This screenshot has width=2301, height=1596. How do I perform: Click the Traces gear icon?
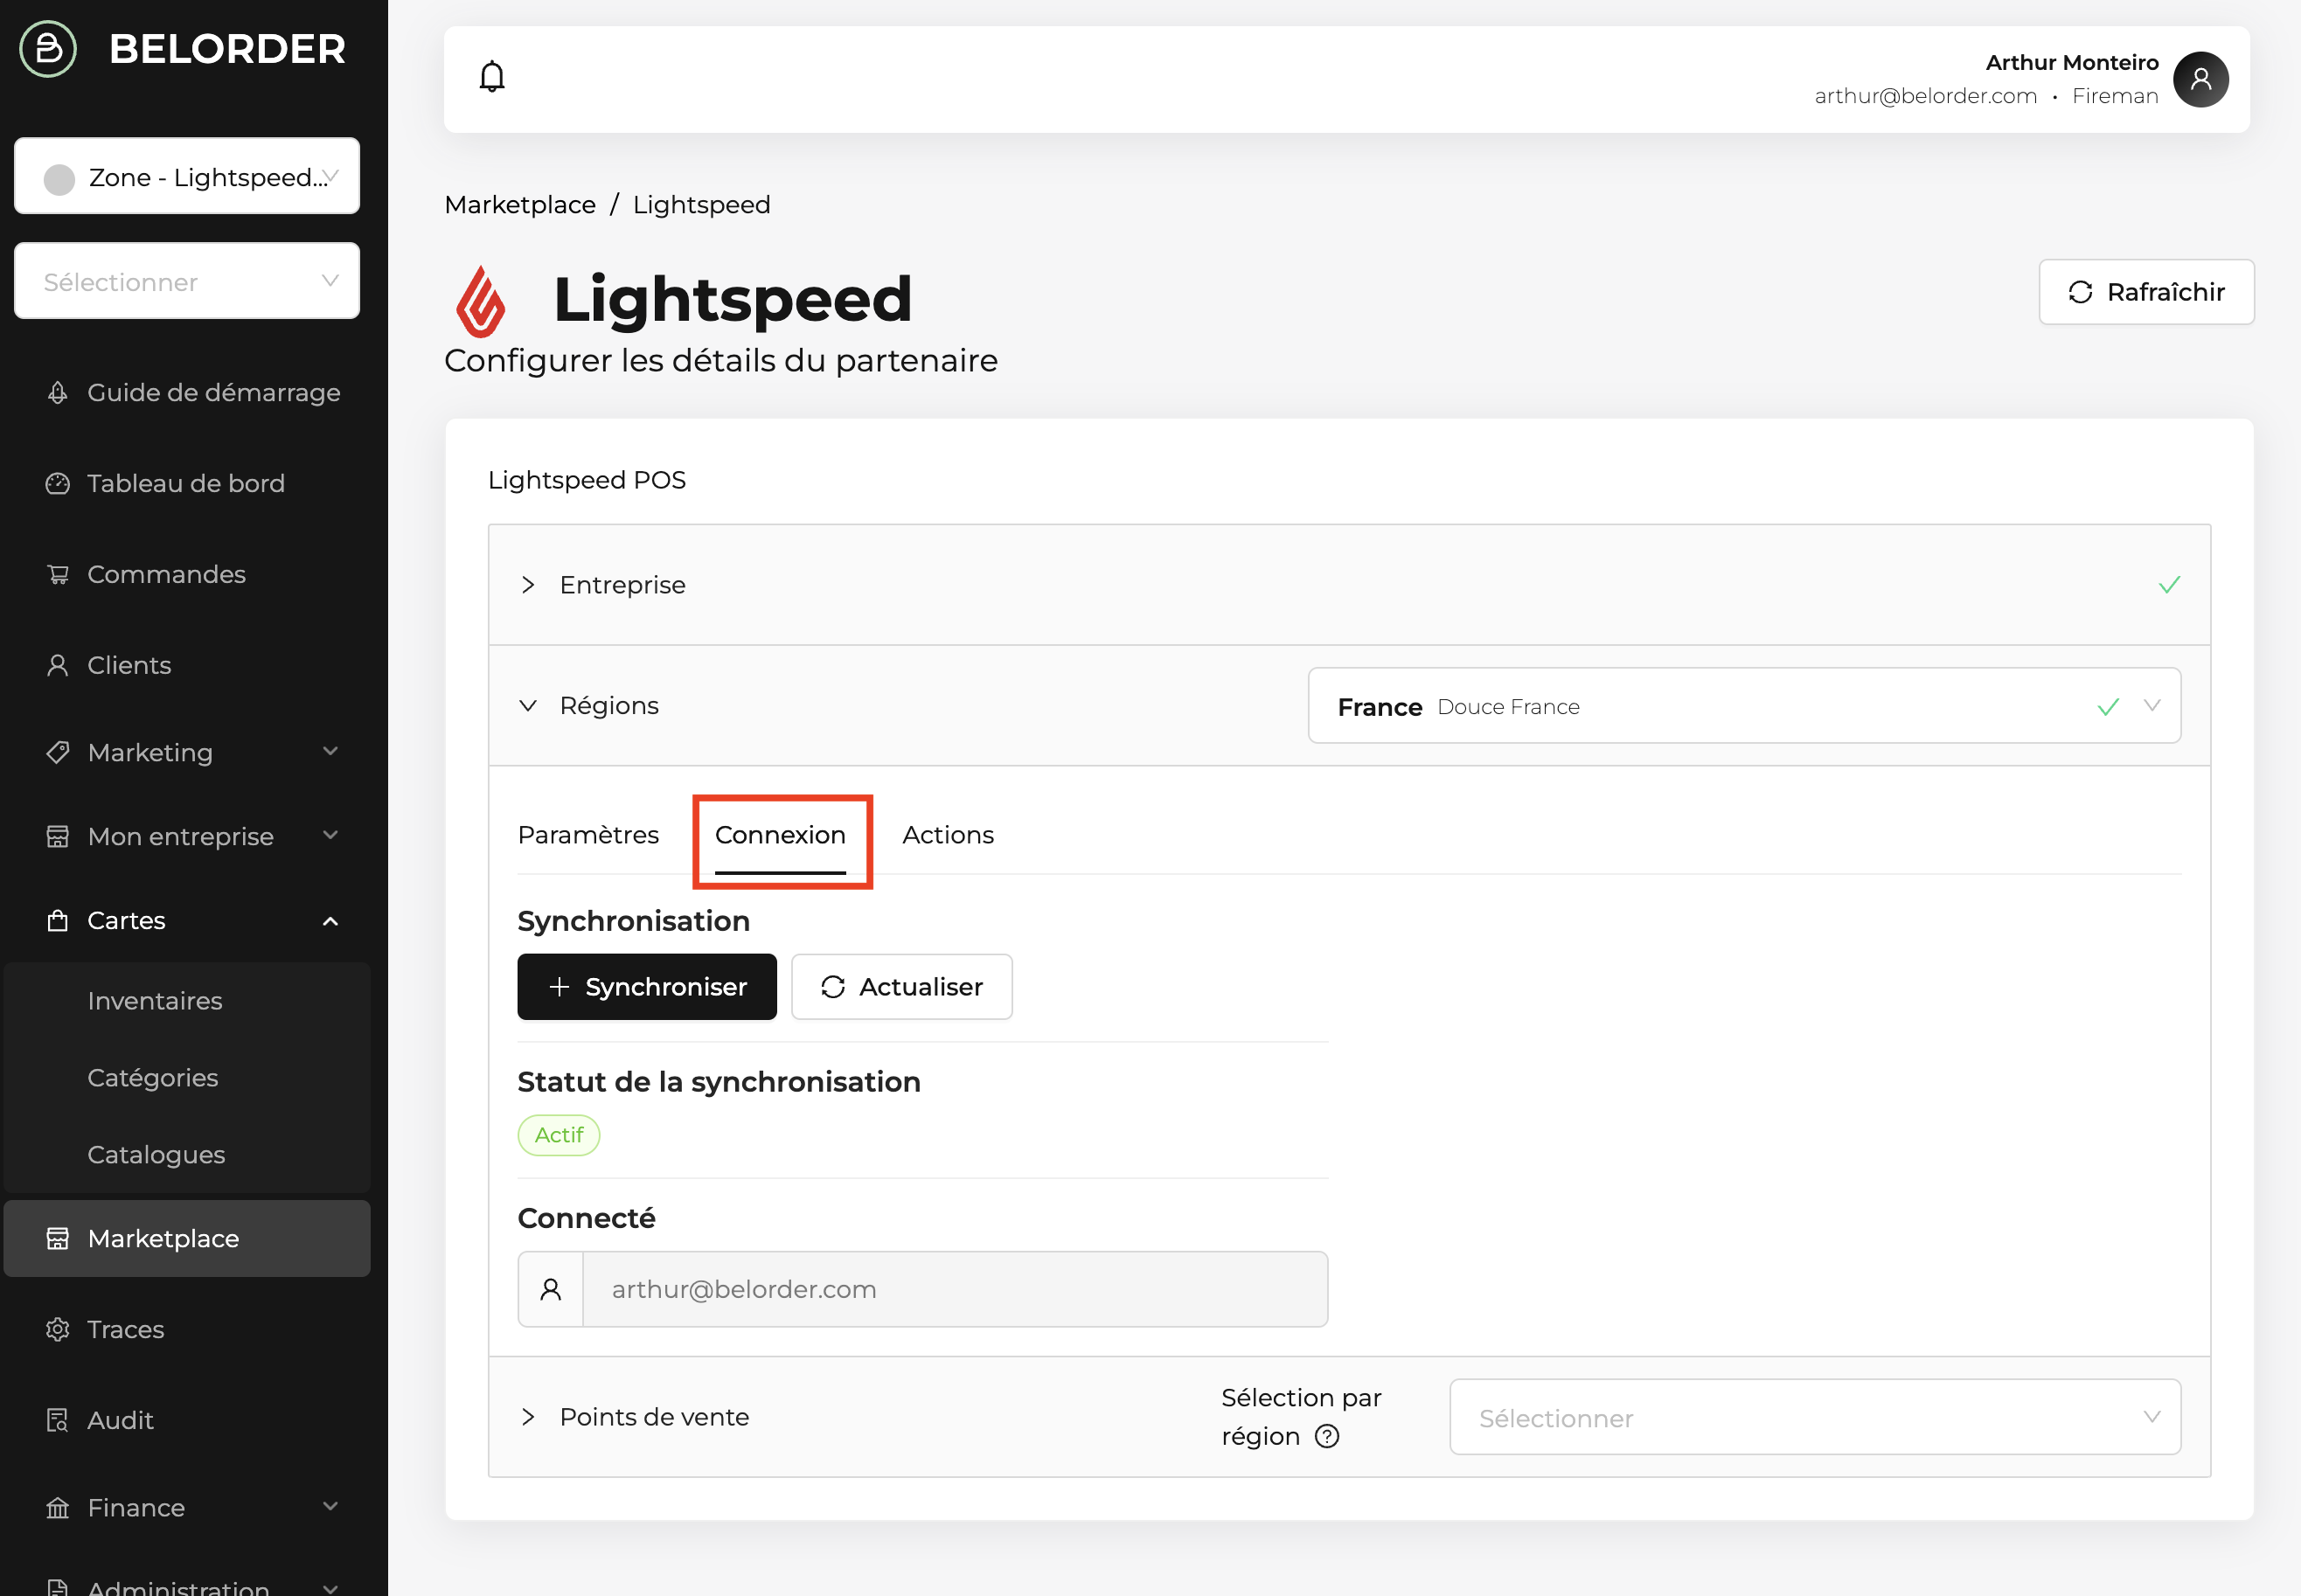click(58, 1330)
